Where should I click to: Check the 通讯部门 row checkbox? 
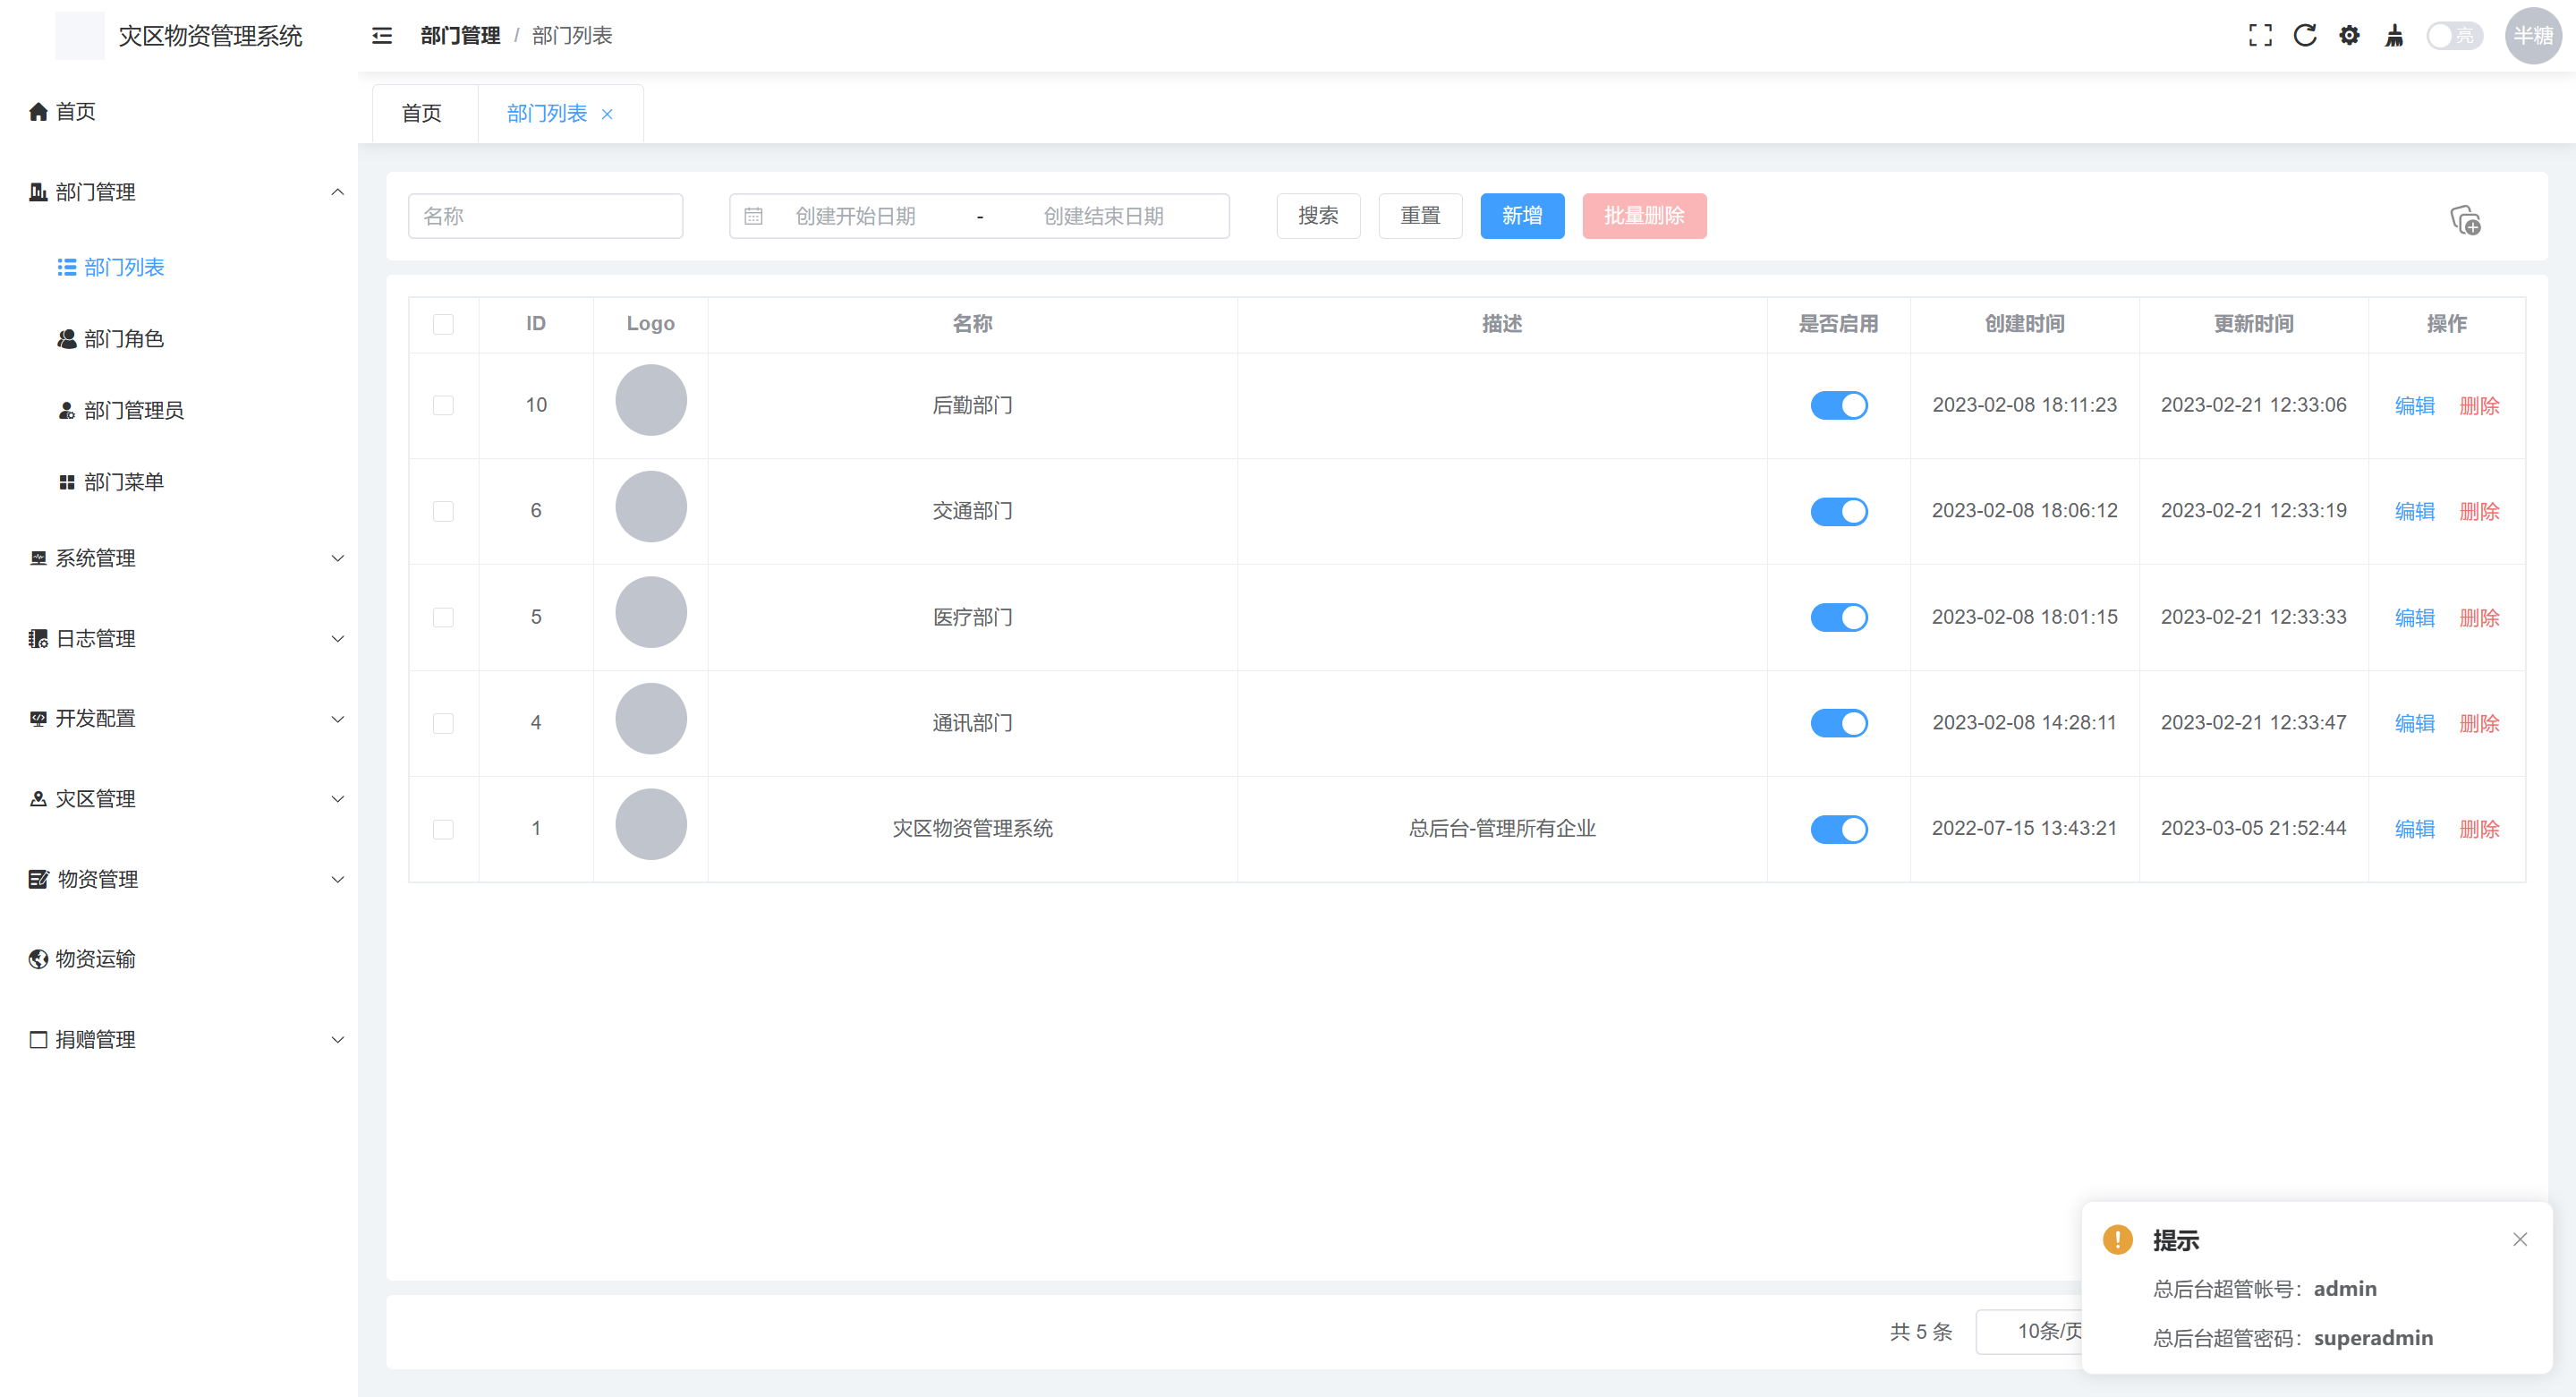(443, 723)
